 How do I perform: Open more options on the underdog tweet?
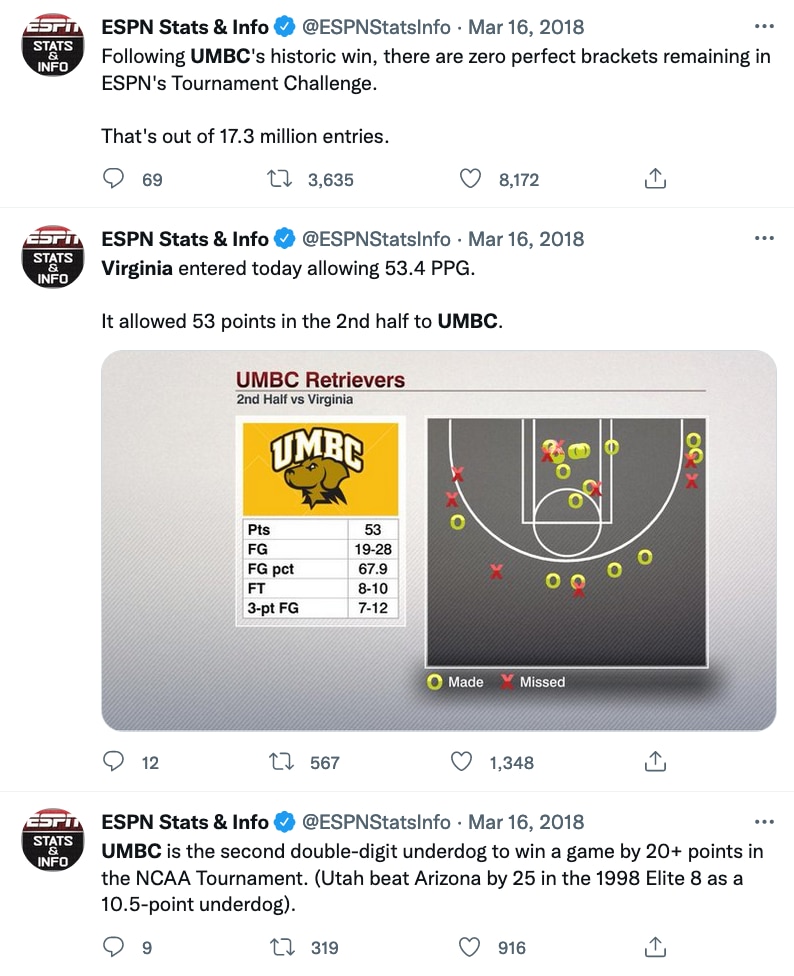coord(764,822)
